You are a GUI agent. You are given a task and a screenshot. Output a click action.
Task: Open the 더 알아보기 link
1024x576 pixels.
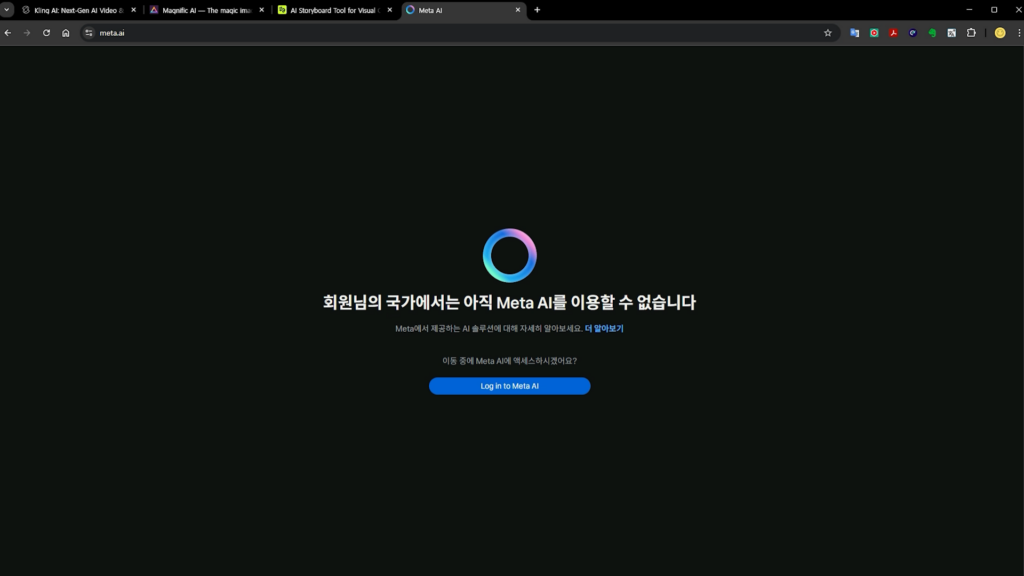tap(604, 328)
